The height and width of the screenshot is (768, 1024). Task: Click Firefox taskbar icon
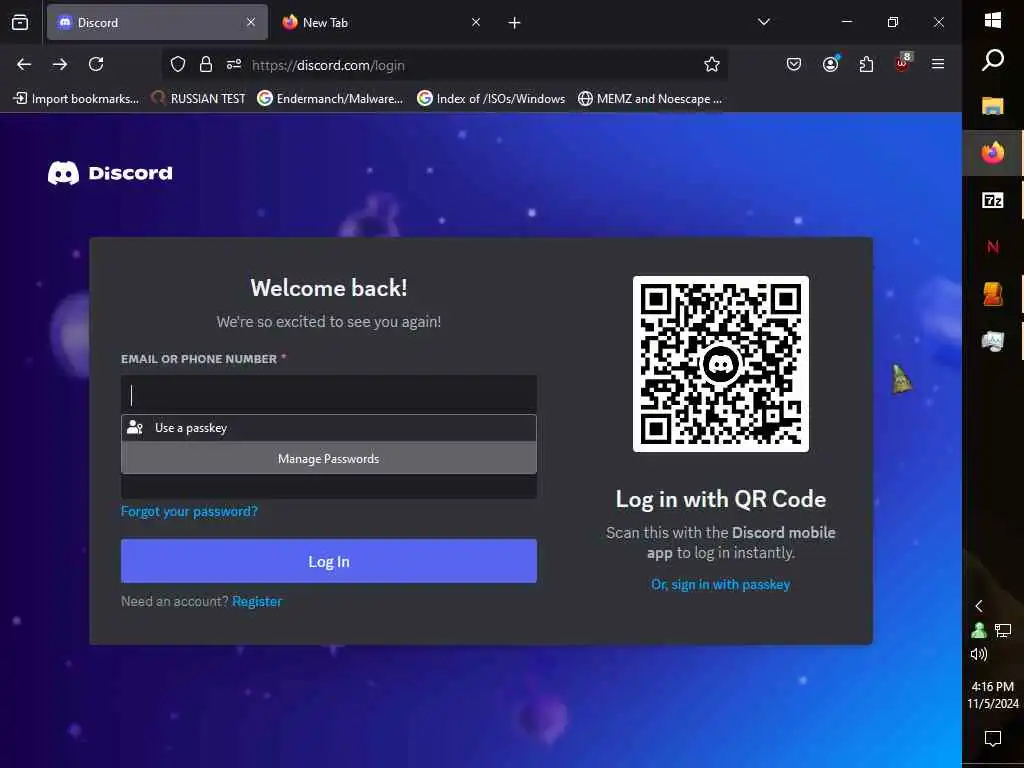(993, 153)
